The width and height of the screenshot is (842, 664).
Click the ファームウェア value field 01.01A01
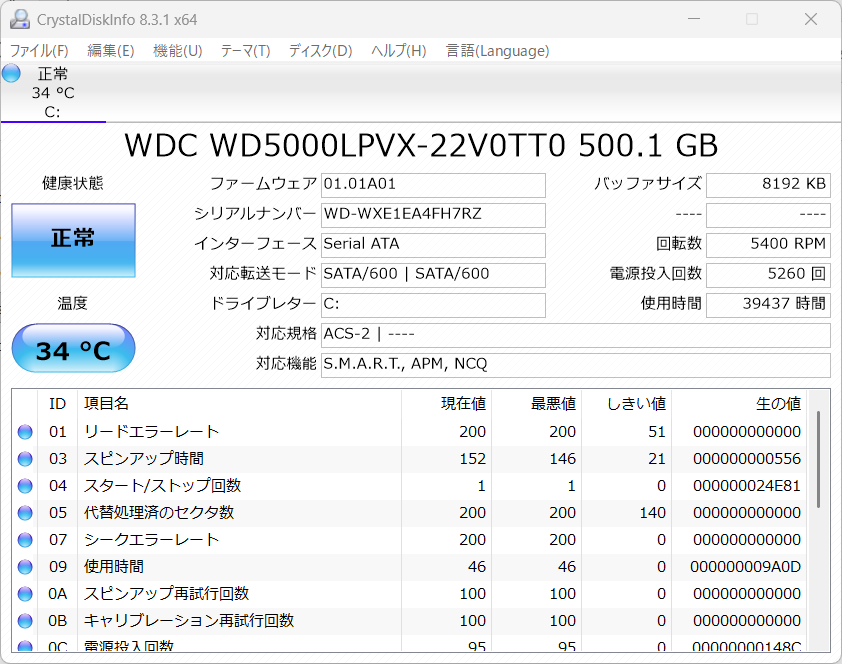433,185
